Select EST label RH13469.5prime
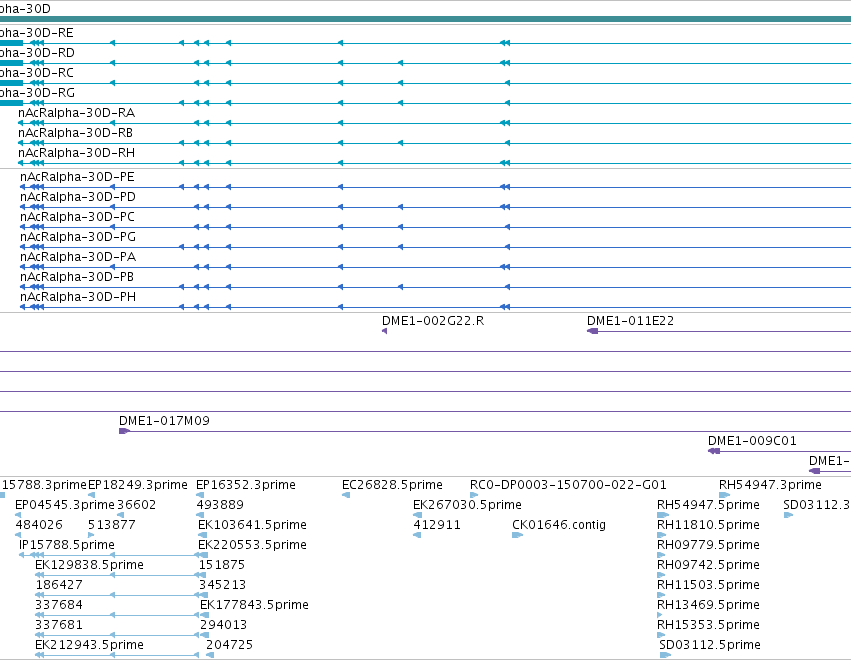 pyautogui.click(x=708, y=605)
